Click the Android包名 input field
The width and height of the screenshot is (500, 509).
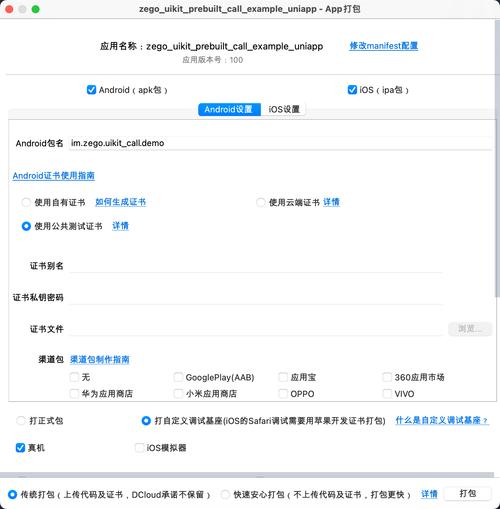click(280, 143)
